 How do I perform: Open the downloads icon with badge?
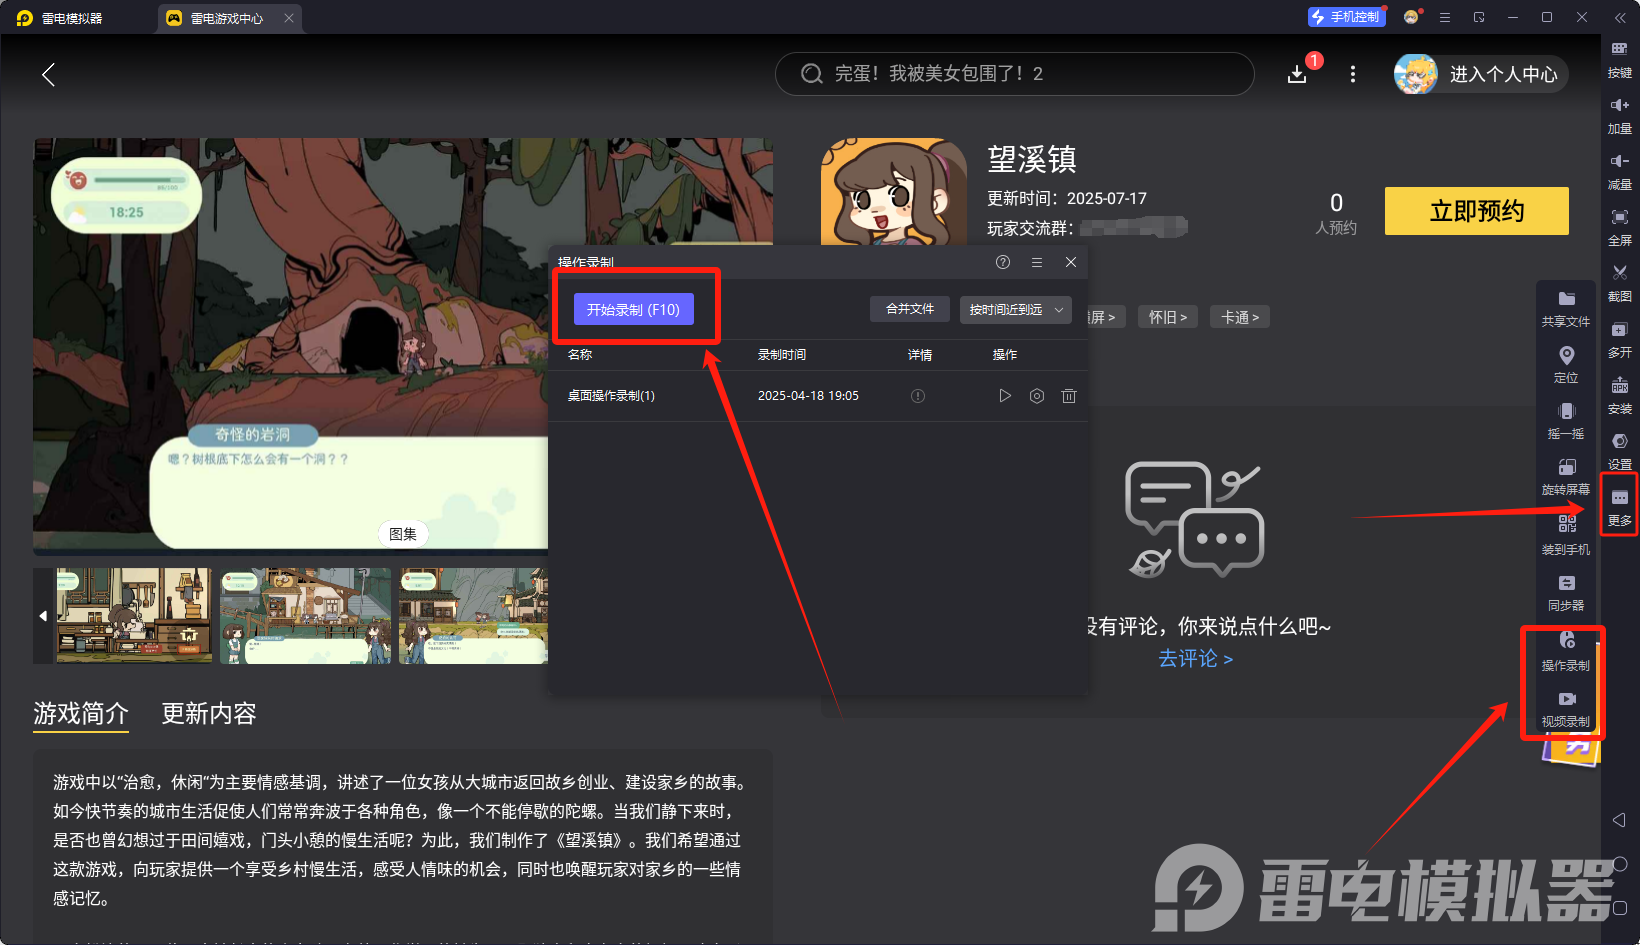pos(1297,74)
